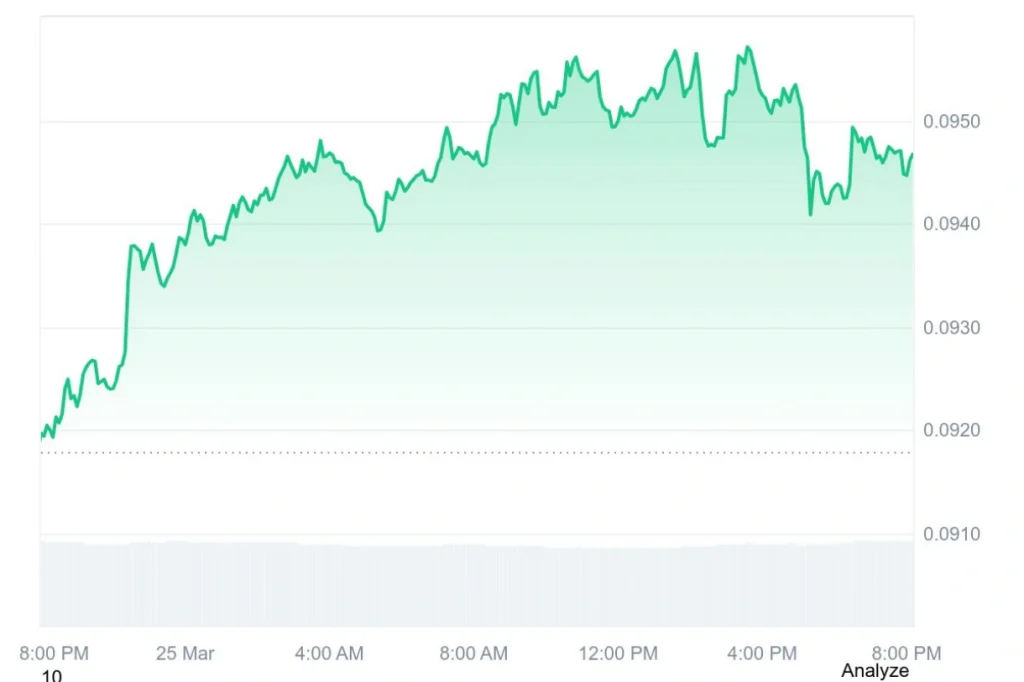Image resolution: width=1024 pixels, height=682 pixels.
Task: Click the 8:00 AM time axis label
Action: tap(473, 653)
